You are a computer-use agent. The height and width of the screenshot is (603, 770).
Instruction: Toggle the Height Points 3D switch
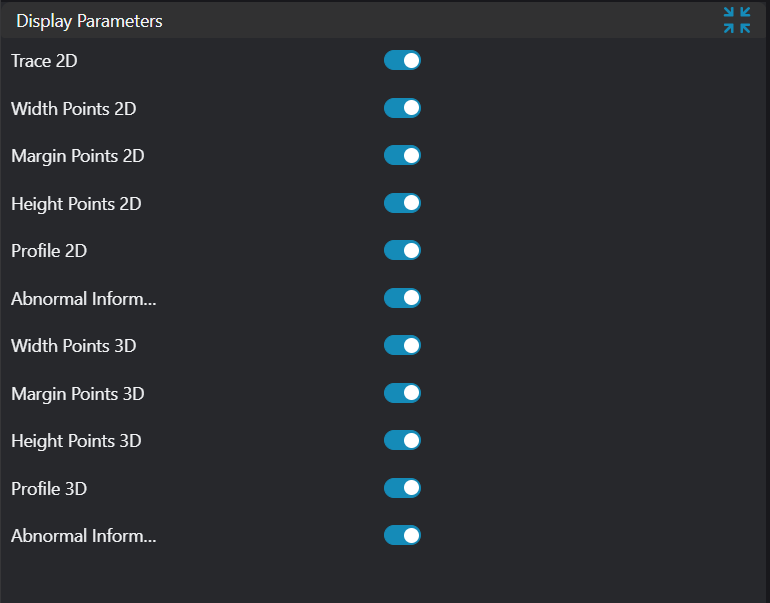[402, 441]
